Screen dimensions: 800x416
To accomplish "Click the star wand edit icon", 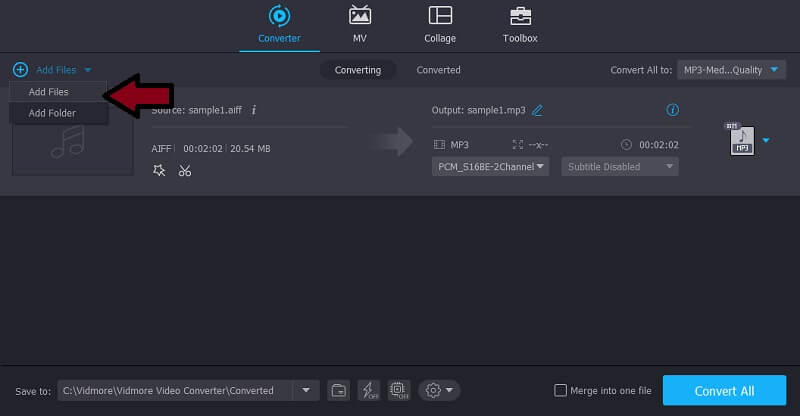I will [x=159, y=170].
